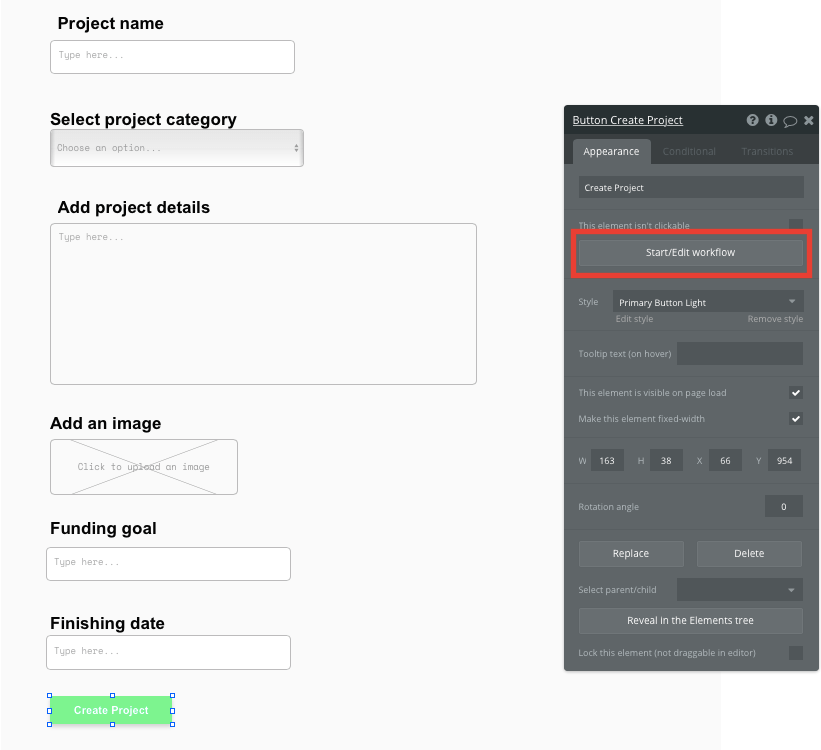This screenshot has height=750, width=821.
Task: Click Reveal in the Elements tree
Action: [690, 620]
